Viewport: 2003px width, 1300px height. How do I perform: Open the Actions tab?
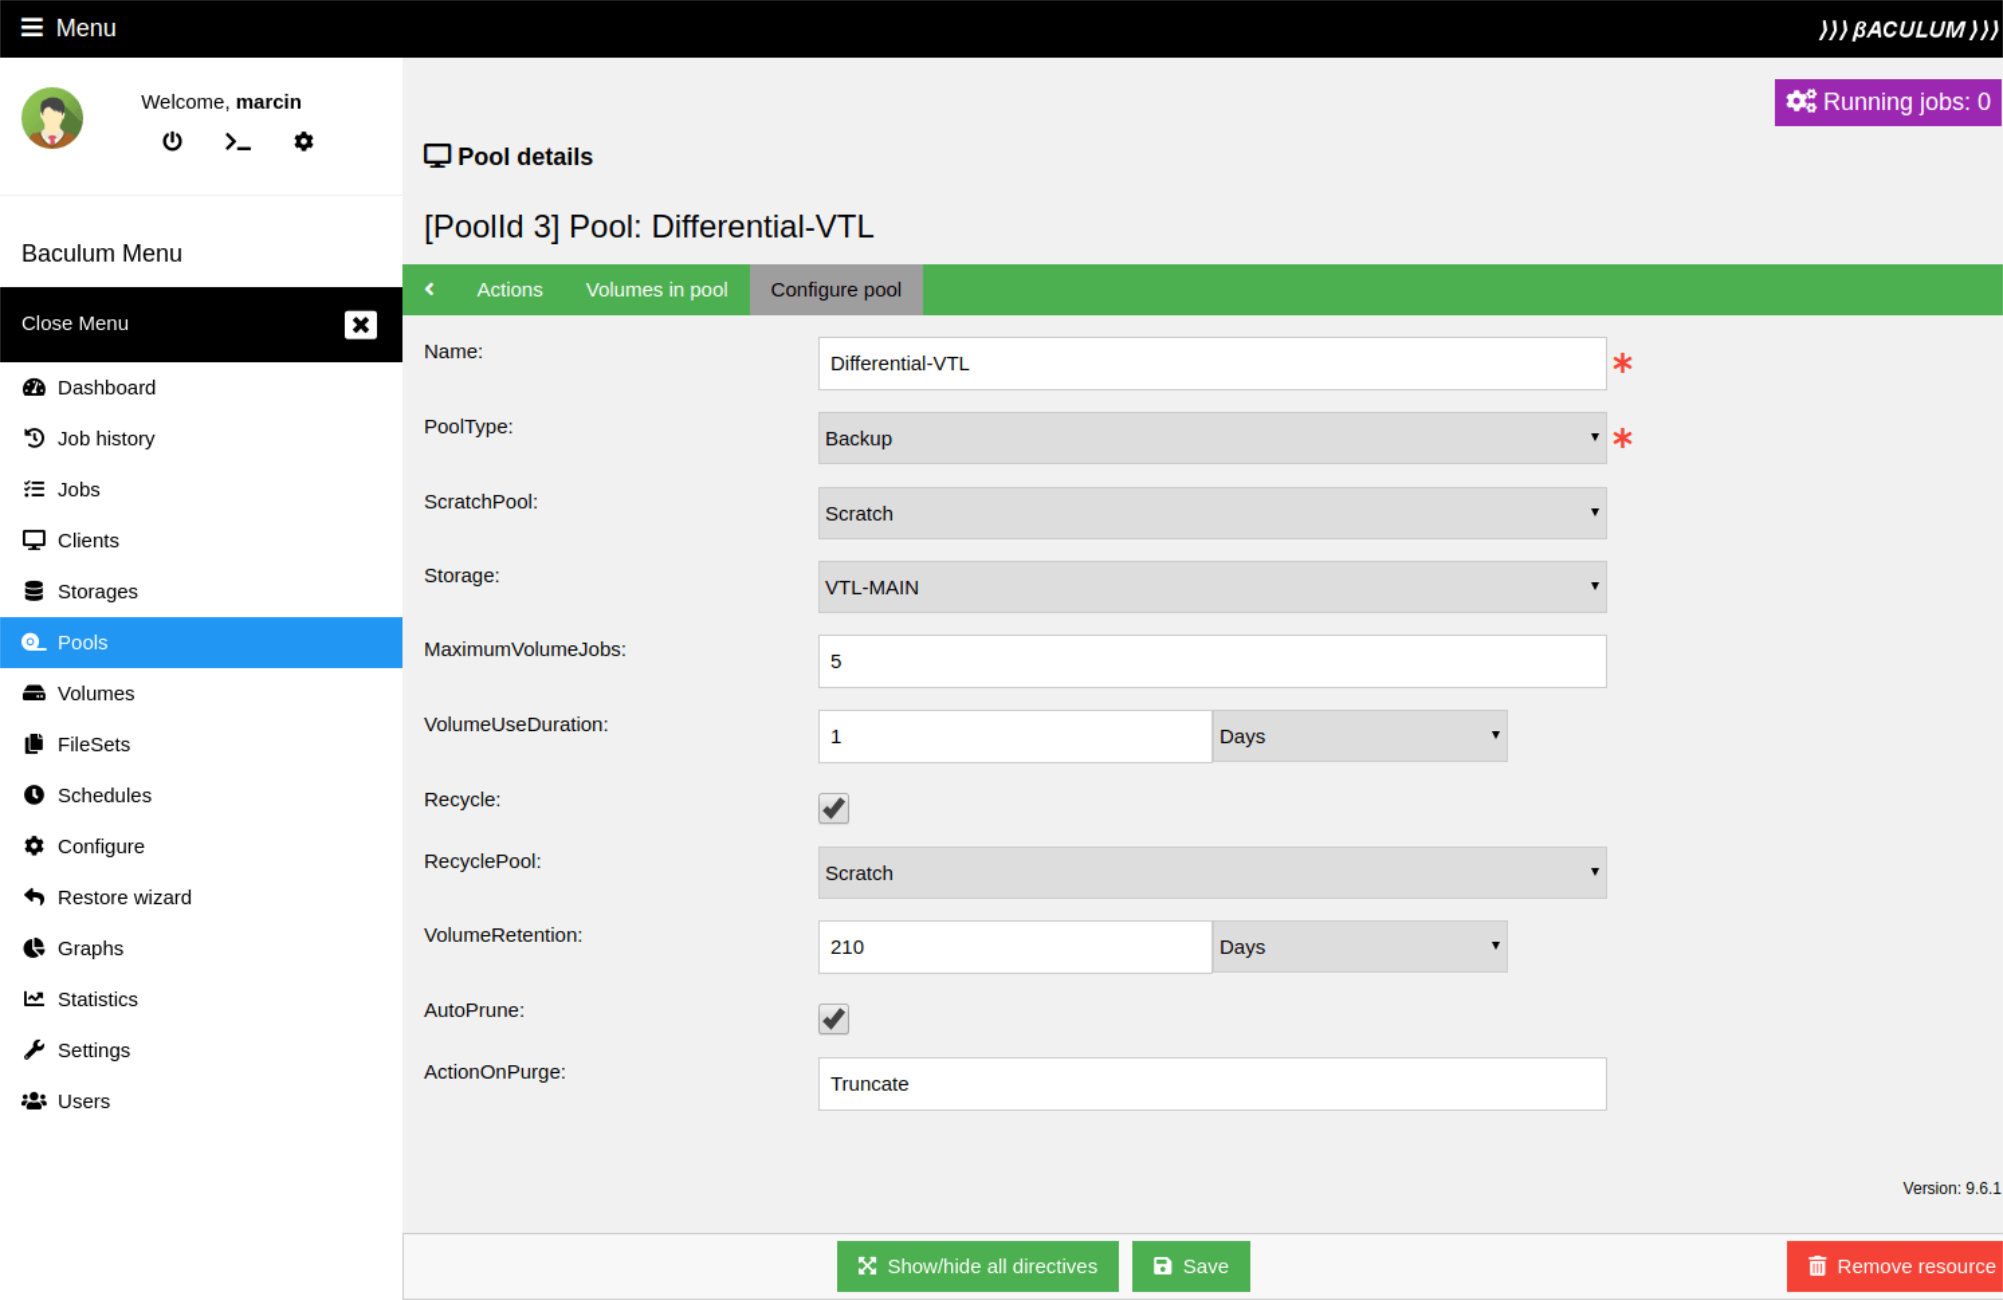[x=509, y=290]
